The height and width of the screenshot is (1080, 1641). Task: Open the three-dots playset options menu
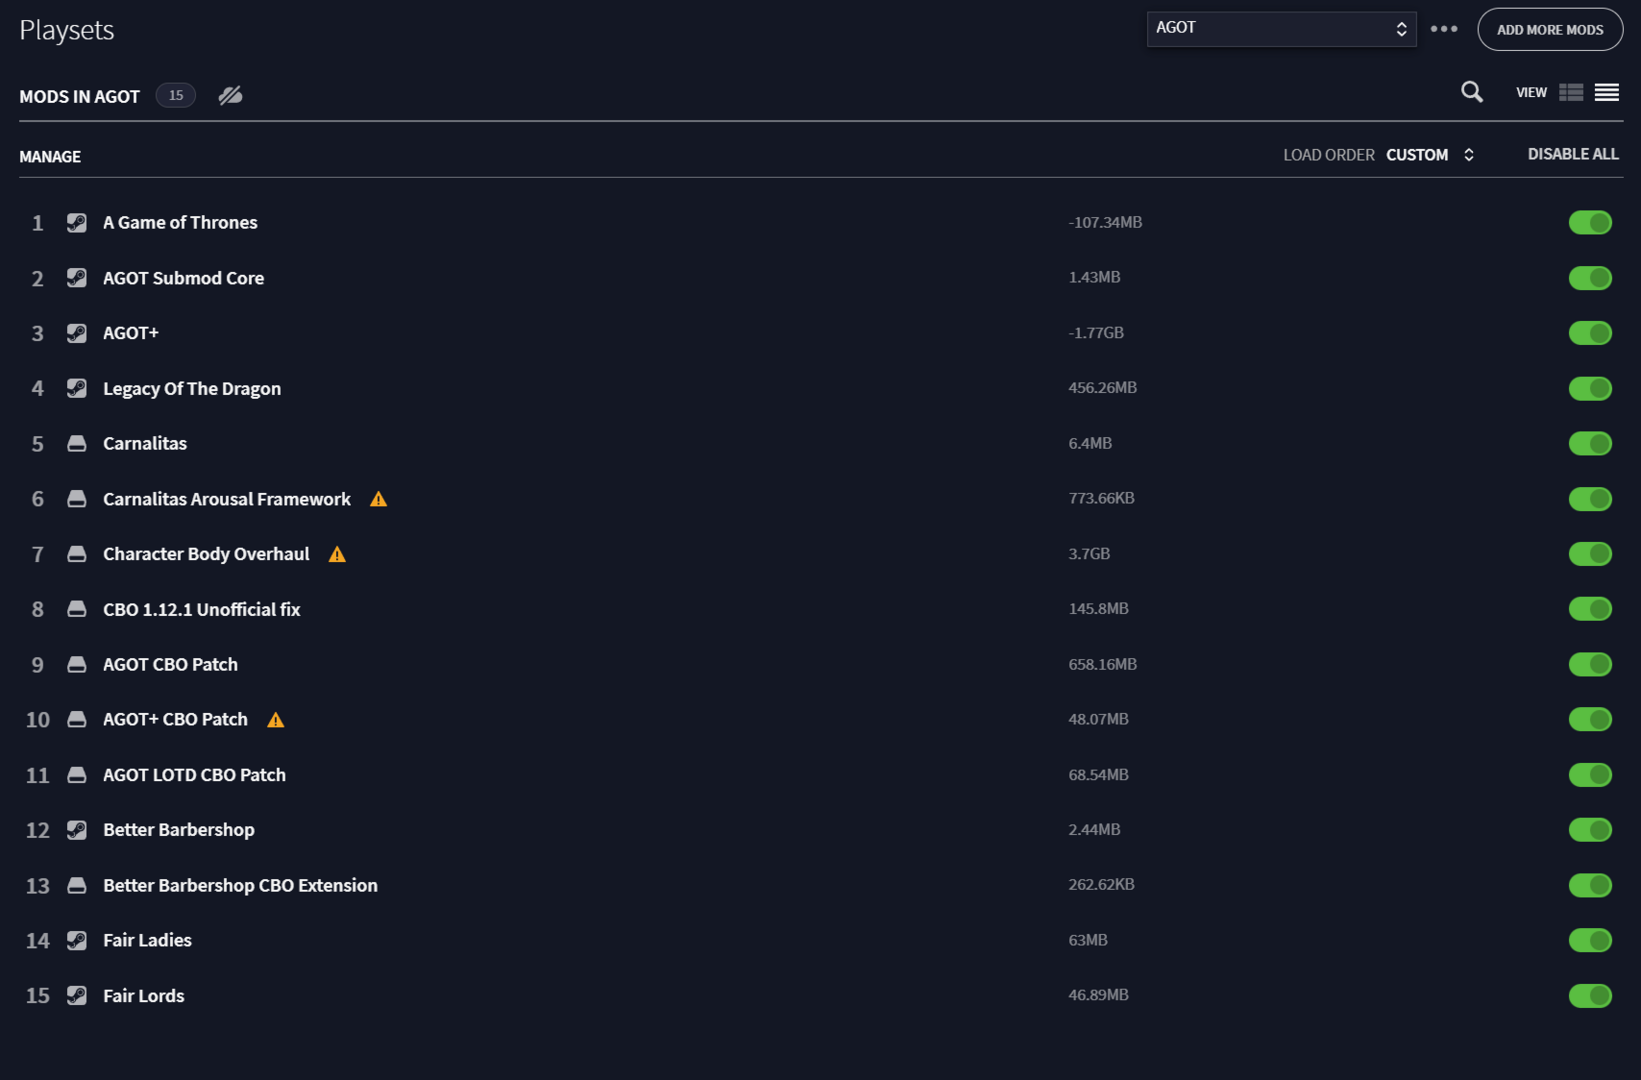click(1444, 29)
